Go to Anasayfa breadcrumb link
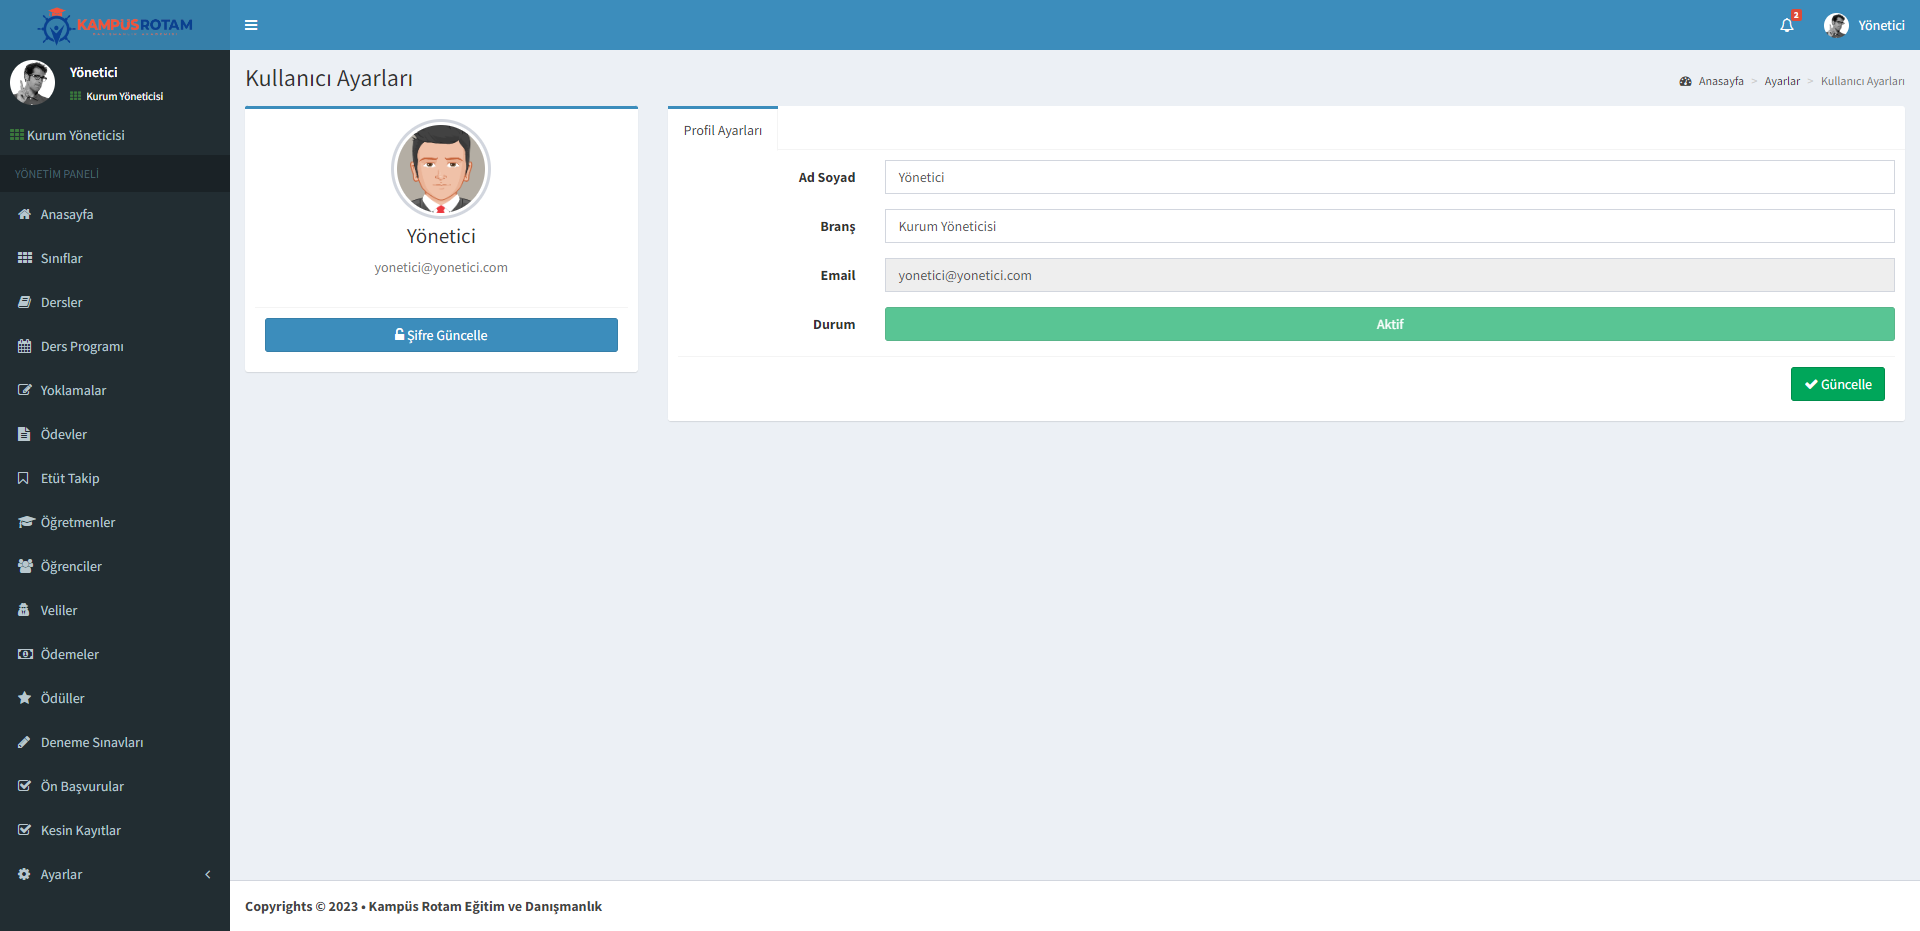The width and height of the screenshot is (1920, 931). [x=1720, y=81]
